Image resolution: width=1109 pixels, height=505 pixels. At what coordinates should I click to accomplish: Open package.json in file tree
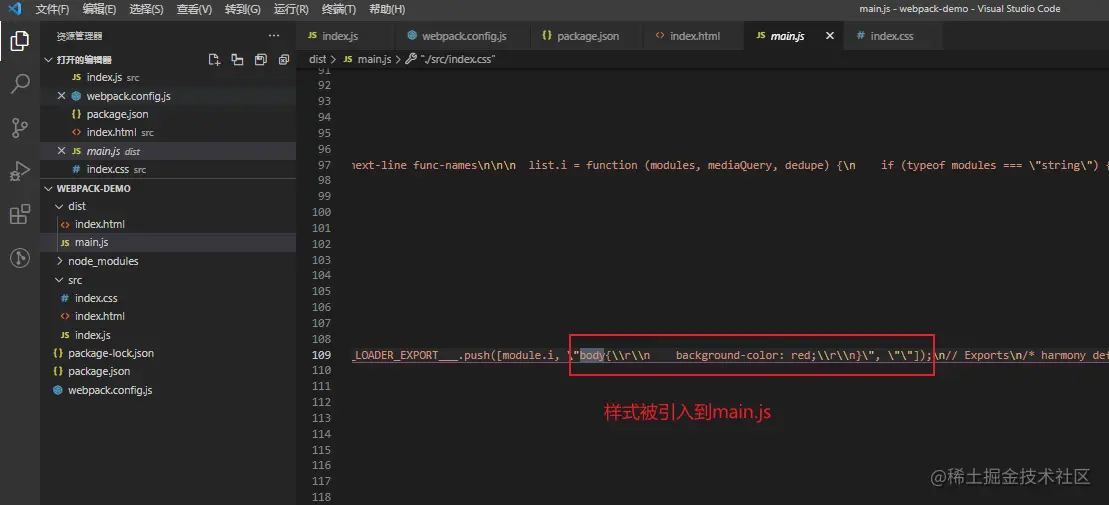click(x=168, y=372)
